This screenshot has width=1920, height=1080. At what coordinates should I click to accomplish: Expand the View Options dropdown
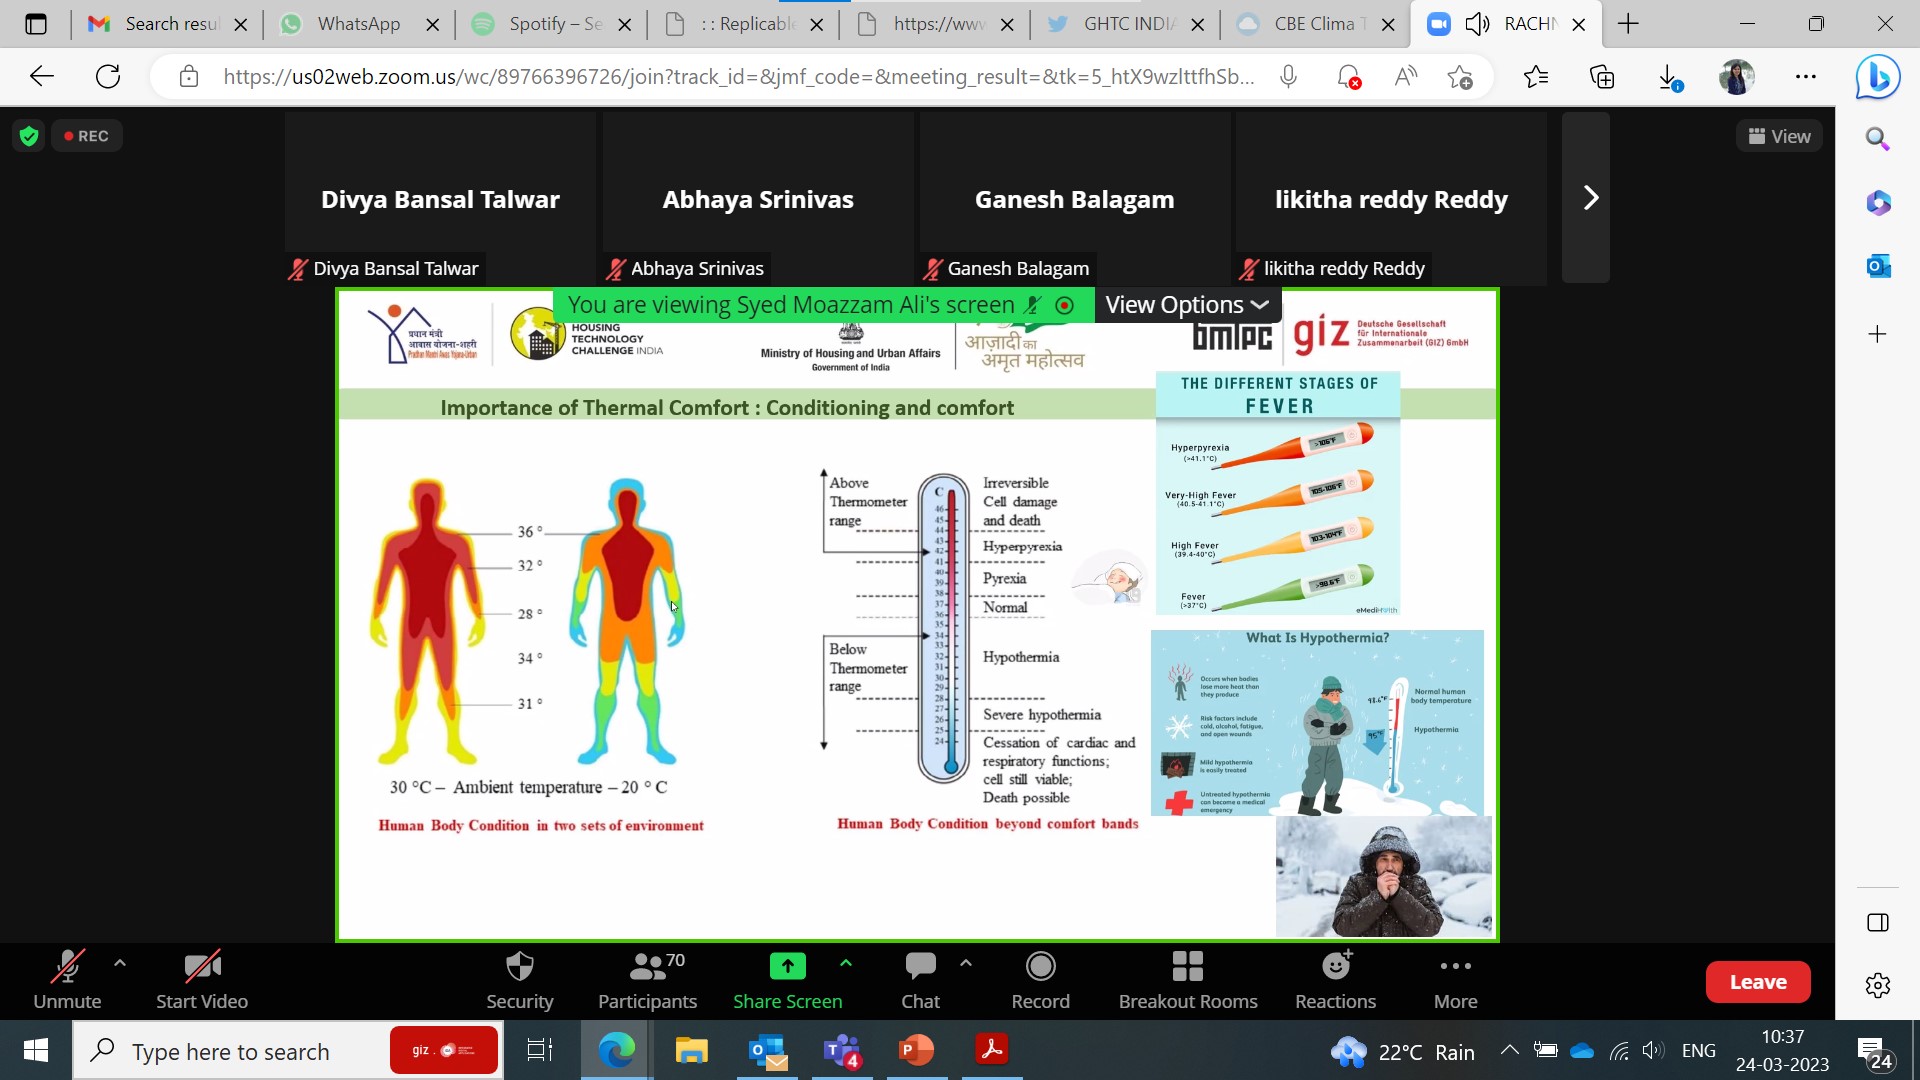(1186, 305)
